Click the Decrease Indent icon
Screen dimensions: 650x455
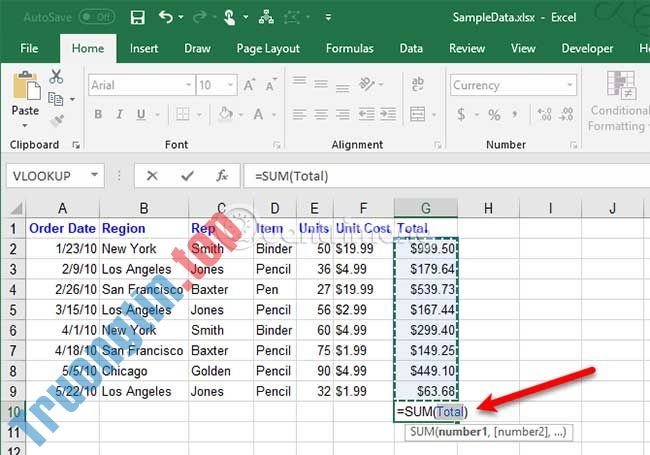(366, 114)
